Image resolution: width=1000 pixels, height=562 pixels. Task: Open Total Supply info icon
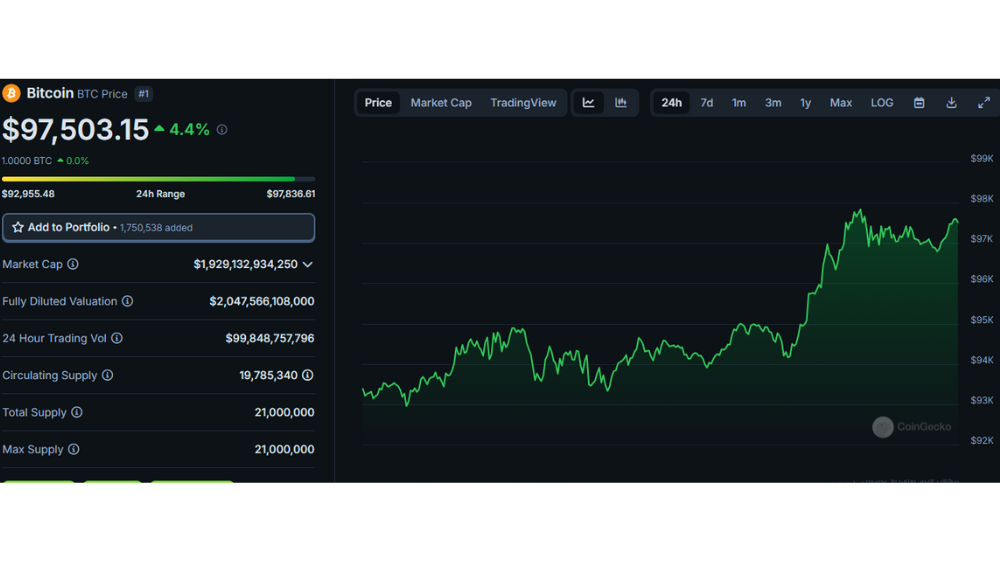coord(77,412)
